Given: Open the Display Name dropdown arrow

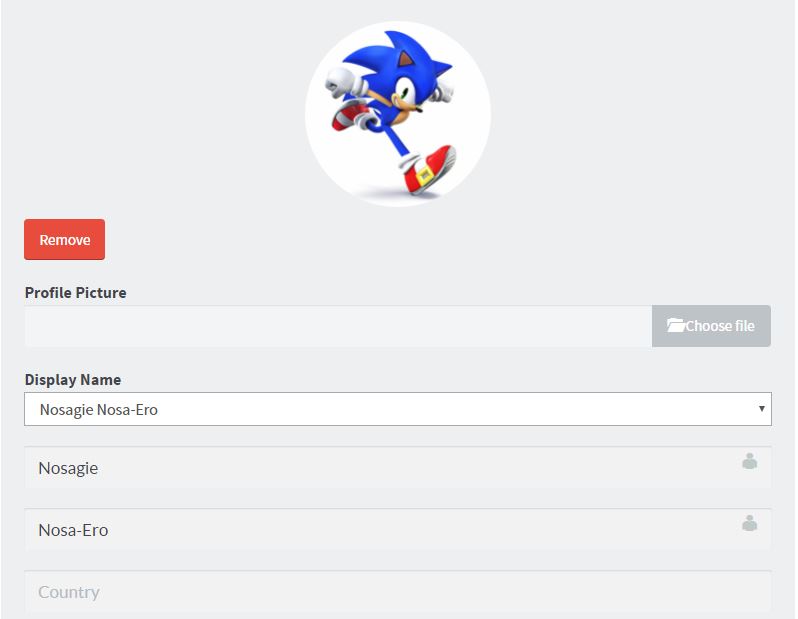Looking at the screenshot, I should [x=761, y=408].
